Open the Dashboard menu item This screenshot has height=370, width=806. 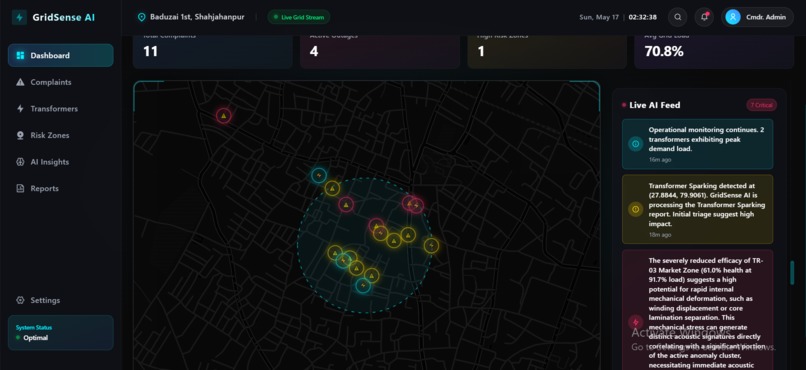click(61, 56)
